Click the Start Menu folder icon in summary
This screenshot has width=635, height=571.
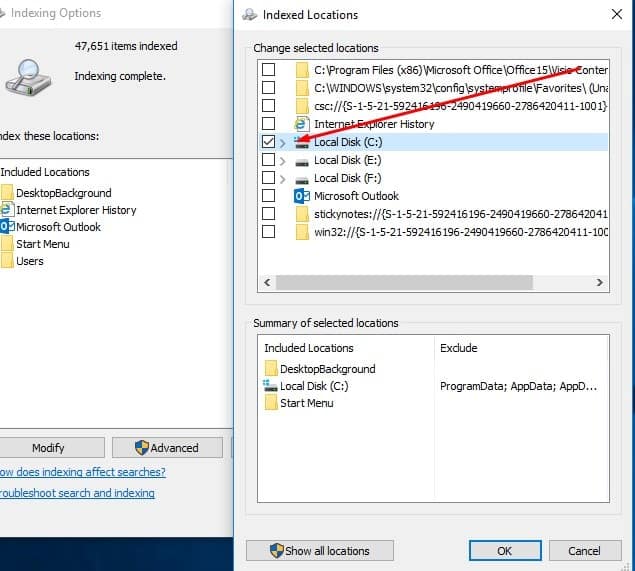coord(271,403)
